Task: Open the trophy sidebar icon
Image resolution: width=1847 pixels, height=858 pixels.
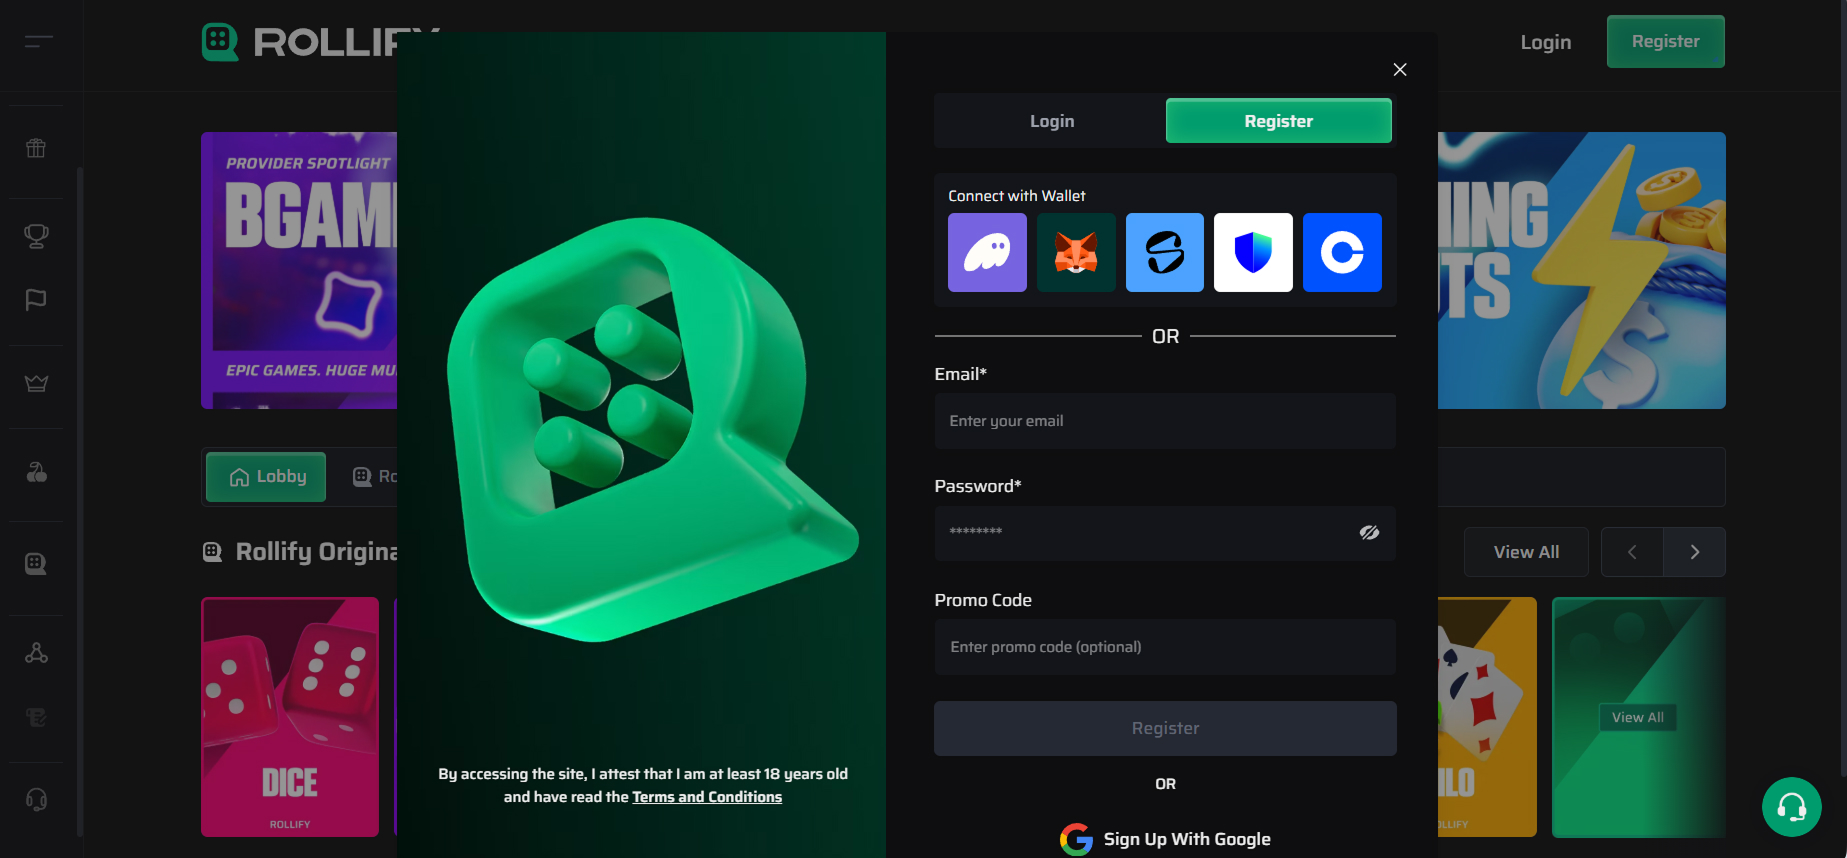Action: (36, 236)
